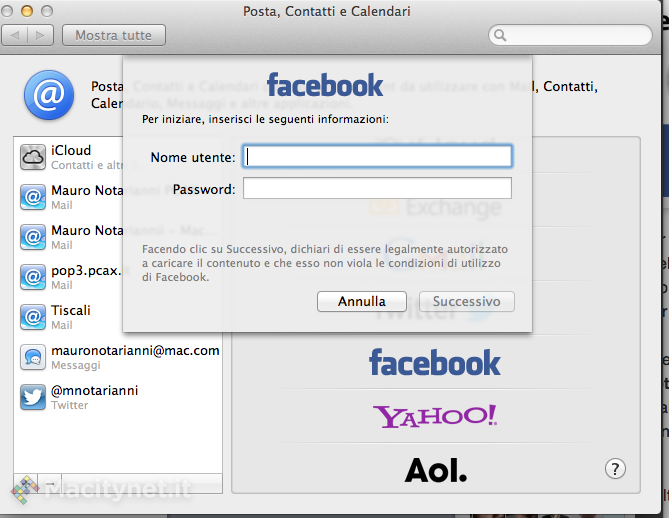Click the first Mauro Nota mail icon
The width and height of the screenshot is (669, 518).
(x=33, y=197)
